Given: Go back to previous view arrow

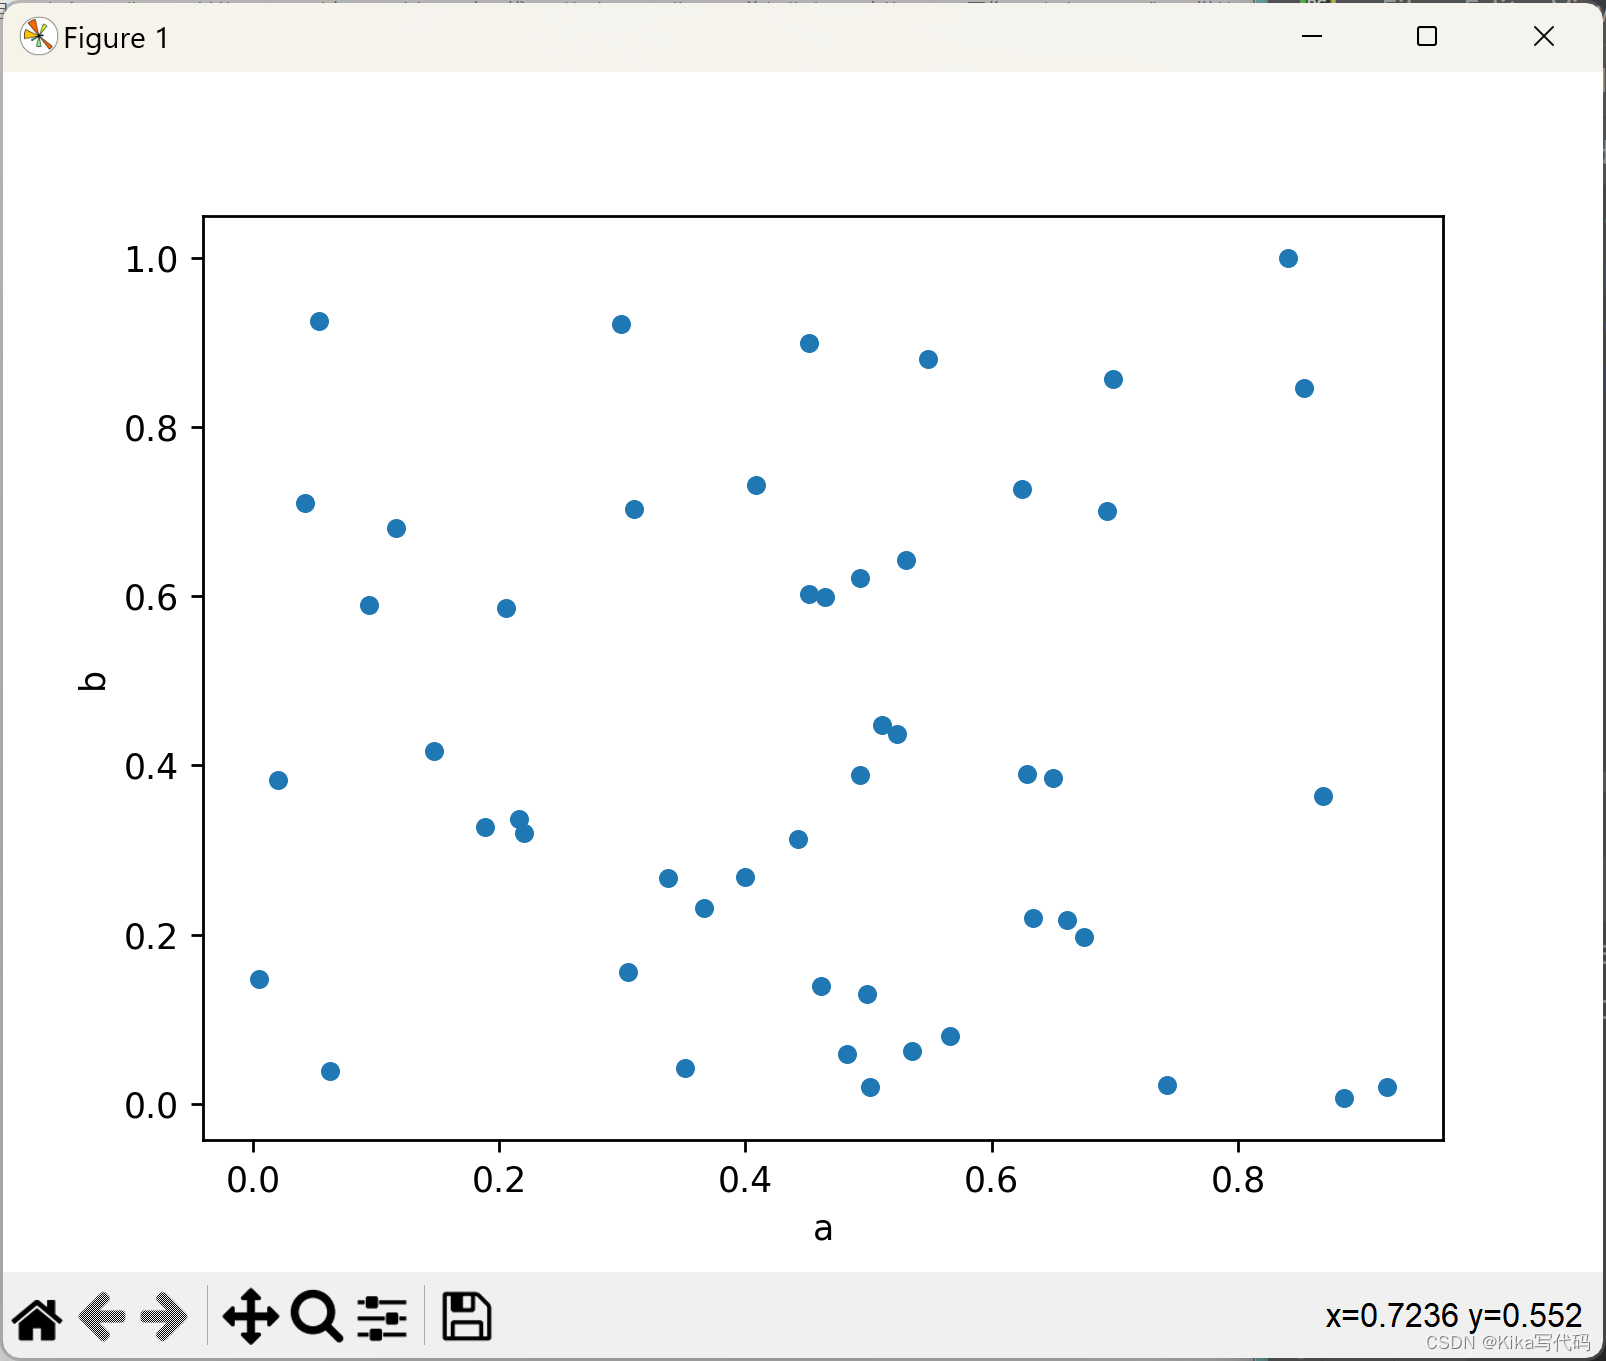Looking at the screenshot, I should tap(102, 1318).
